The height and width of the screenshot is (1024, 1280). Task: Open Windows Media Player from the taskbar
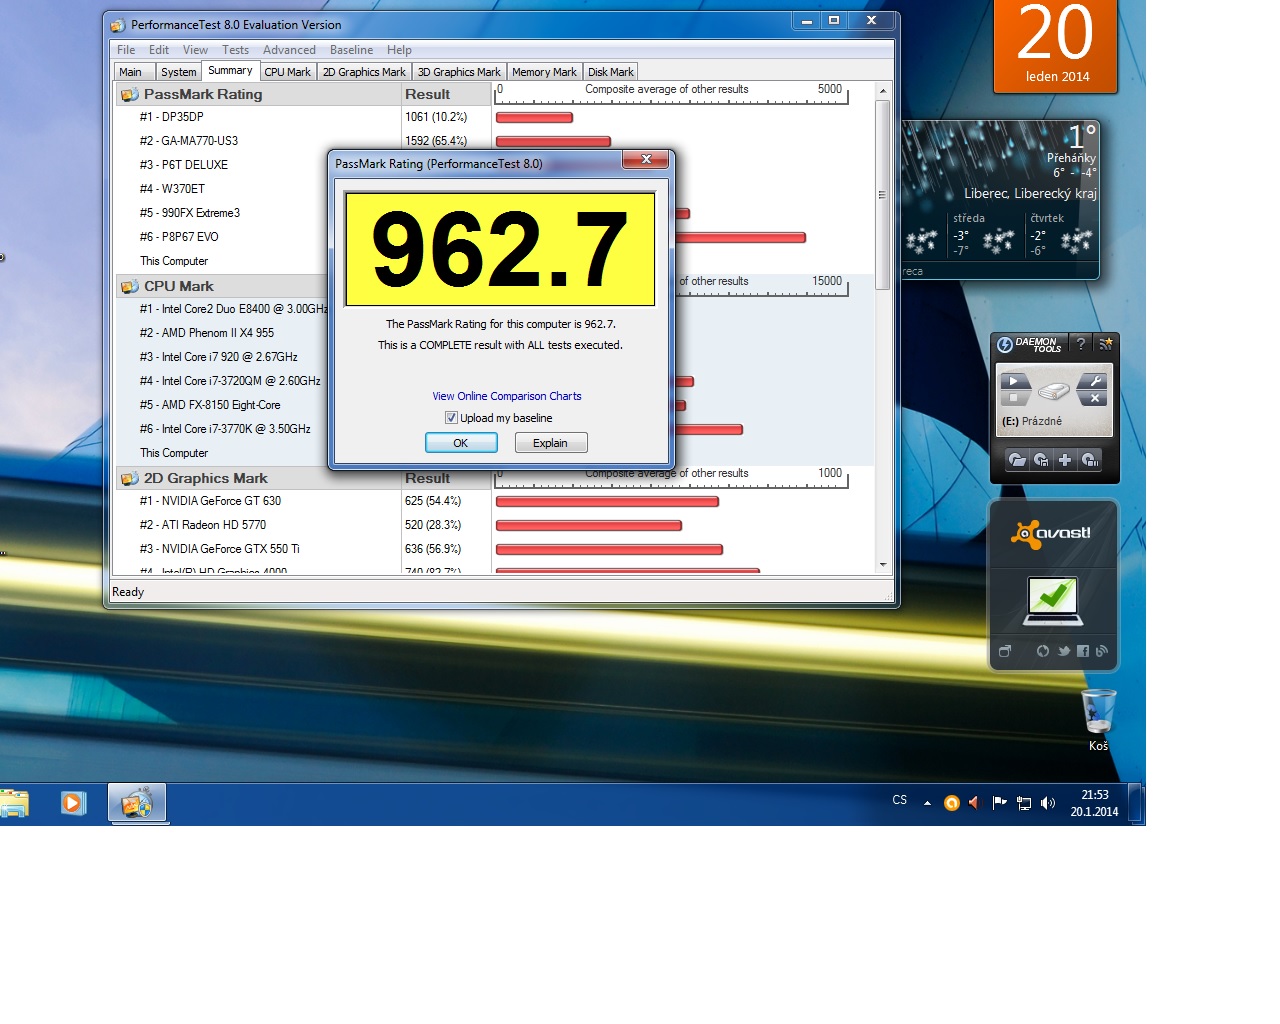pos(73,803)
